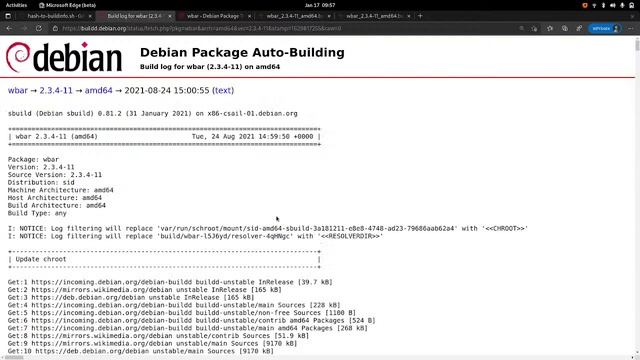Click the sbuild 0.81.2 version line
The height and width of the screenshot is (360, 640).
point(153,113)
